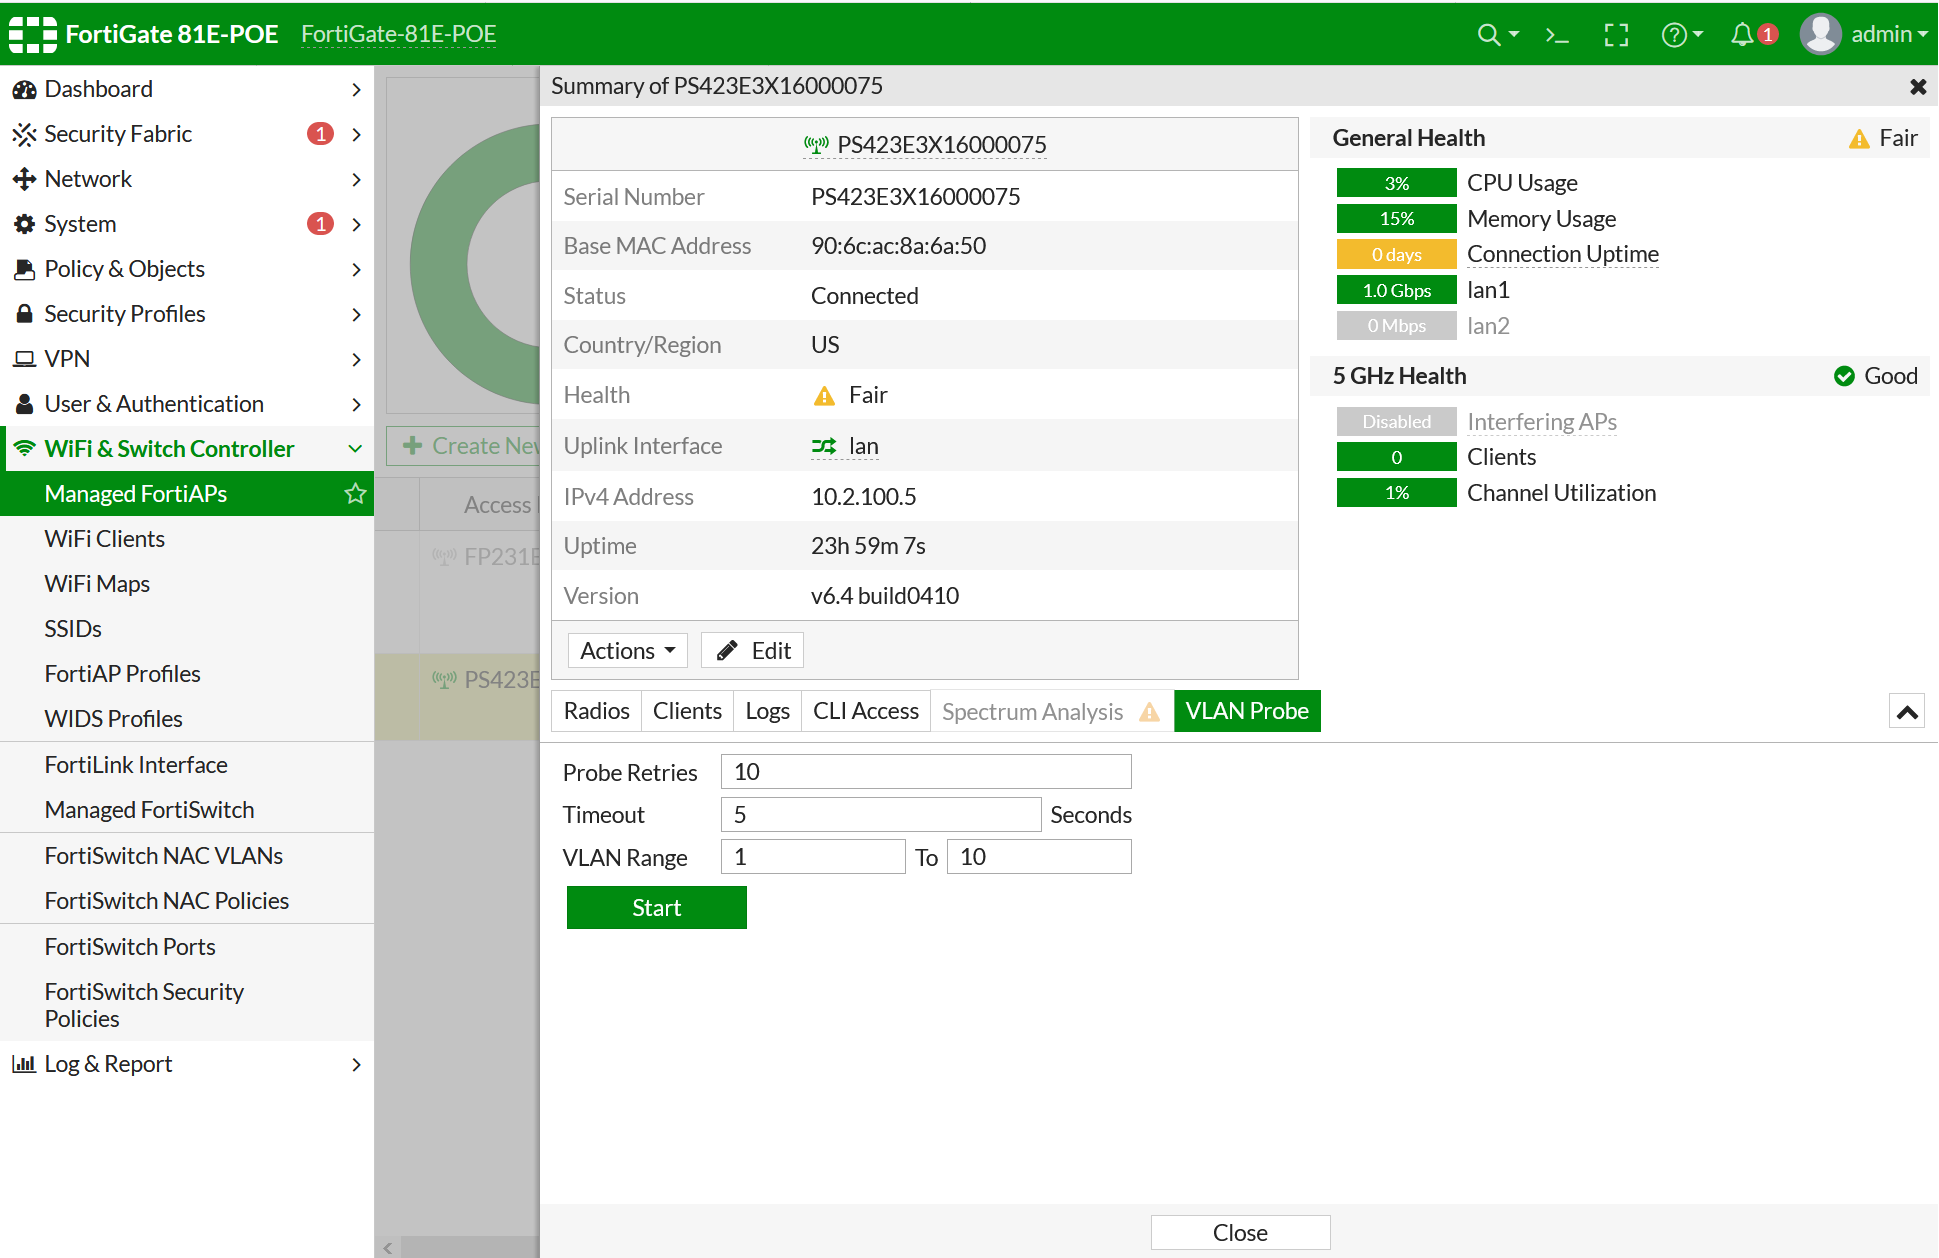Viewport: 1939px width, 1258px height.
Task: Click the WiFi & Switch Controller wifi icon
Action: pos(24,449)
